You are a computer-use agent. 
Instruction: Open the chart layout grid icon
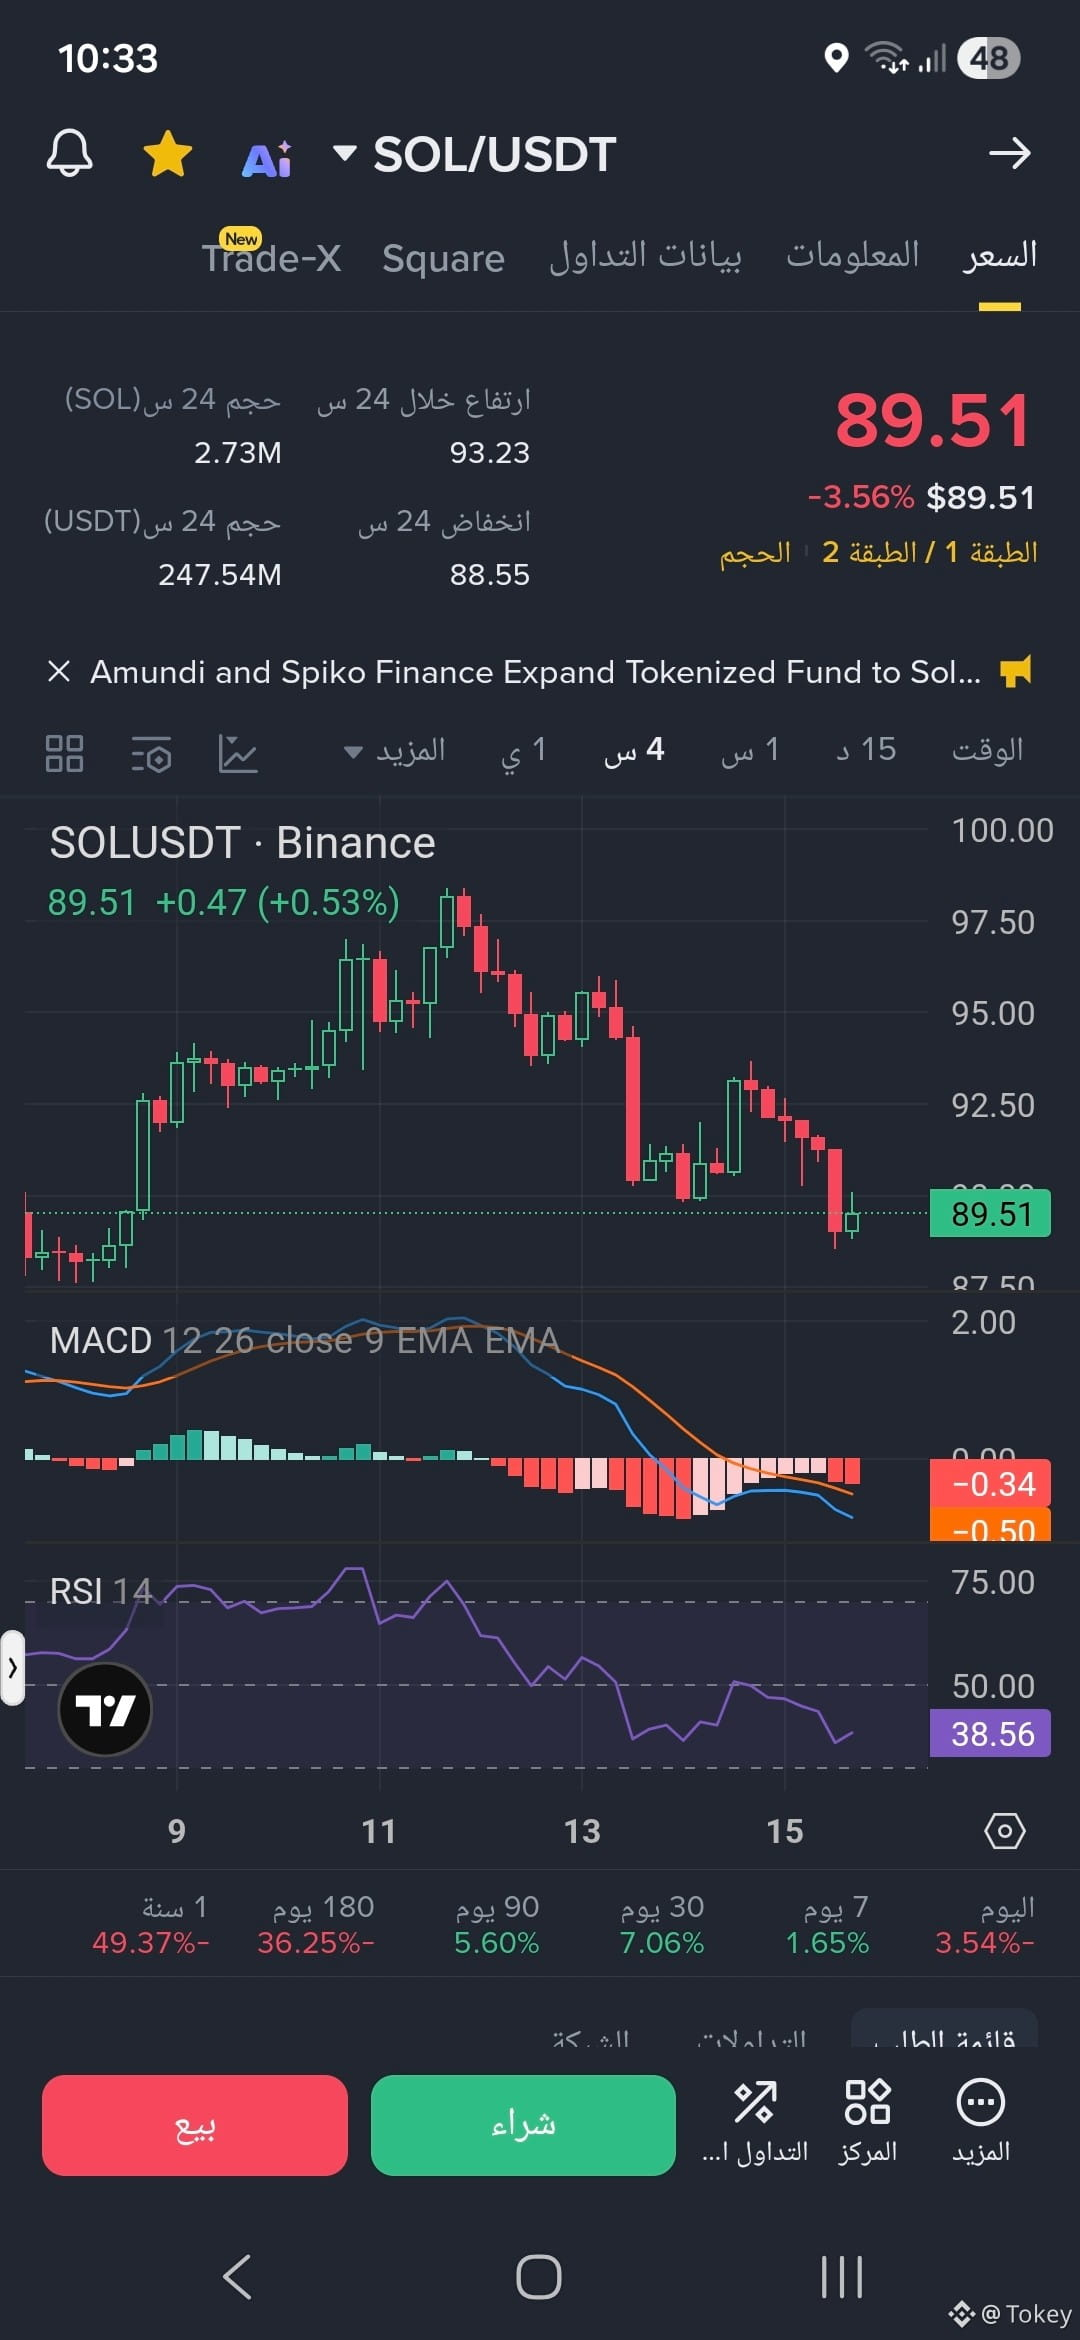(x=65, y=753)
